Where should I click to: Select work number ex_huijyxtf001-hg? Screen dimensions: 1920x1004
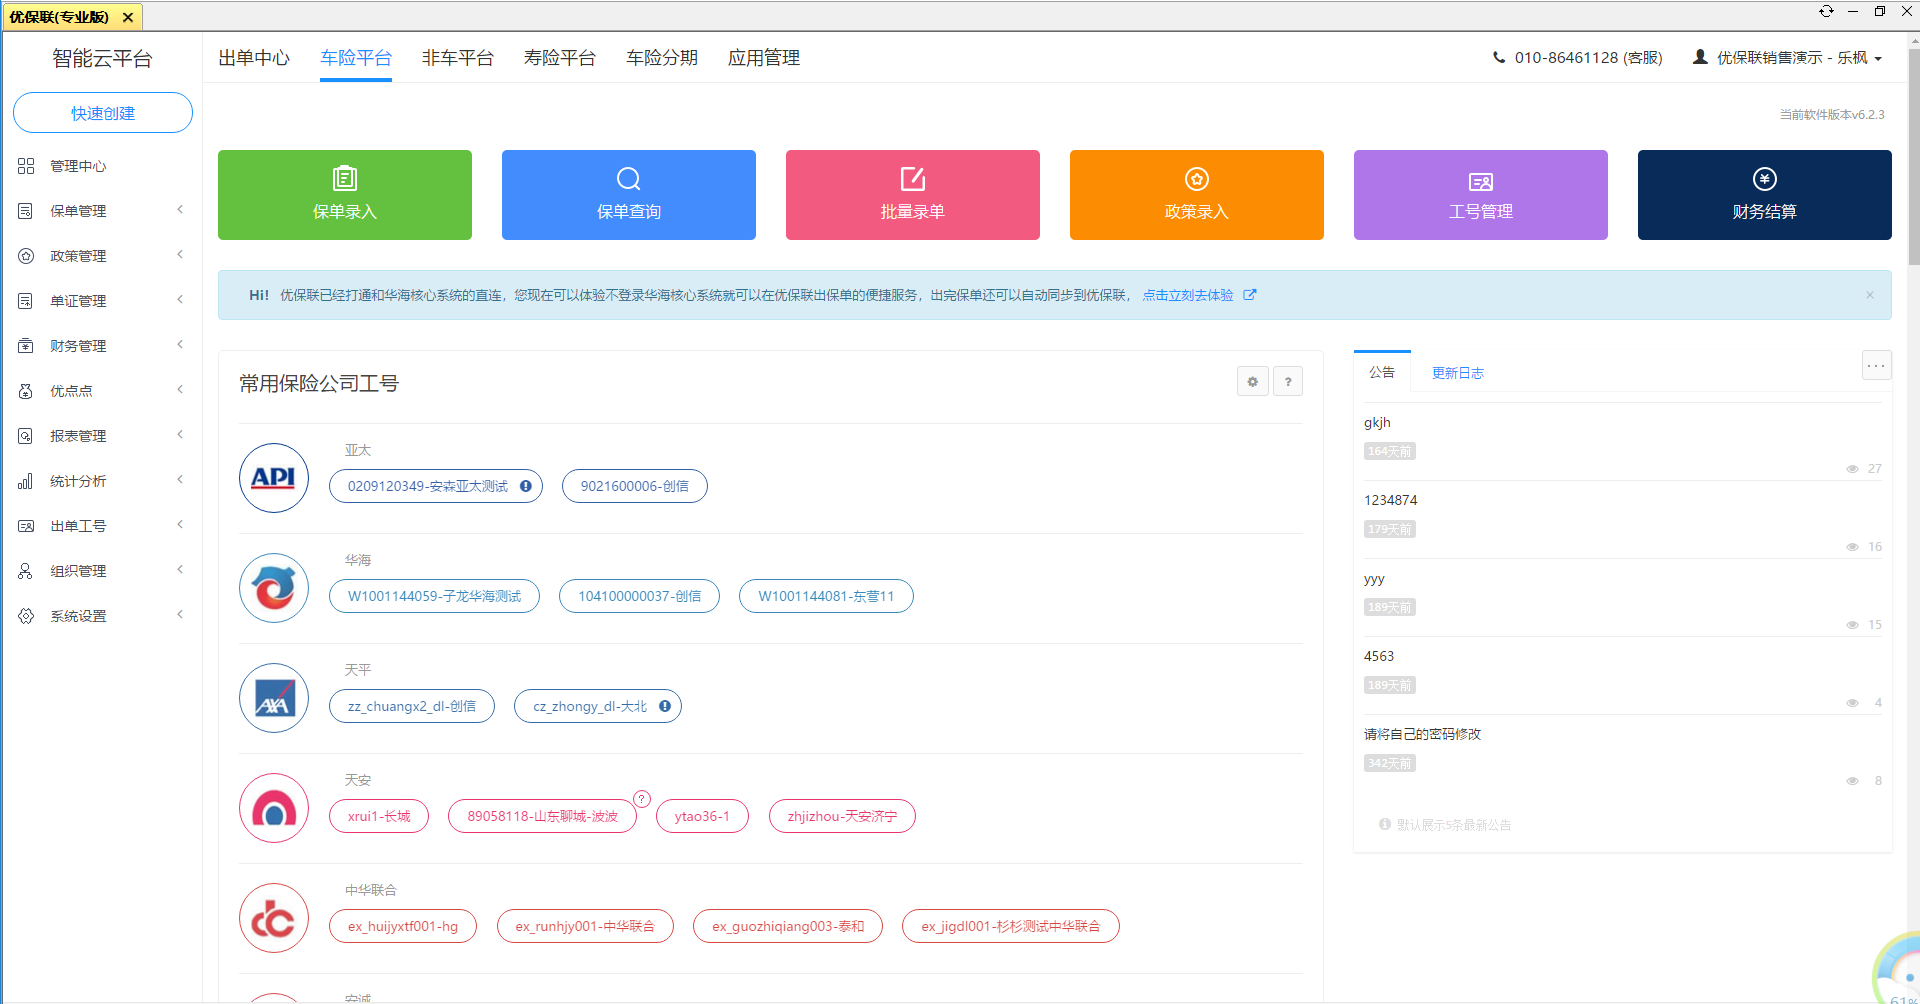click(403, 926)
